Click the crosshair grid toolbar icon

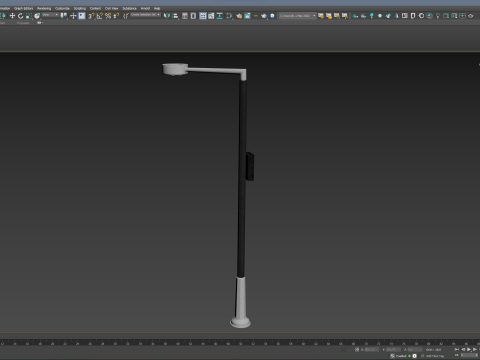pyautogui.click(x=462, y=16)
